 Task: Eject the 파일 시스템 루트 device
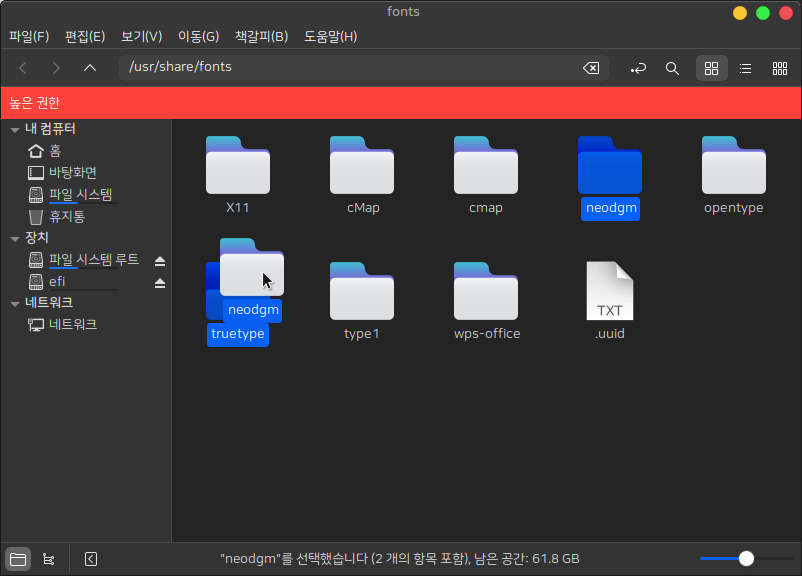pyautogui.click(x=159, y=261)
